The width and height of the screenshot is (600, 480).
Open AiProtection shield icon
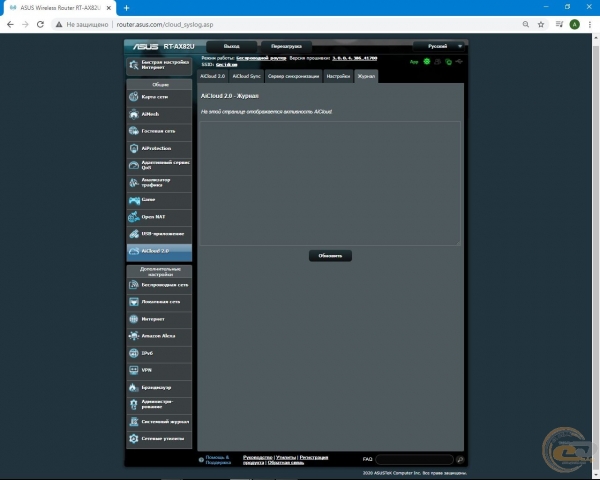134,148
